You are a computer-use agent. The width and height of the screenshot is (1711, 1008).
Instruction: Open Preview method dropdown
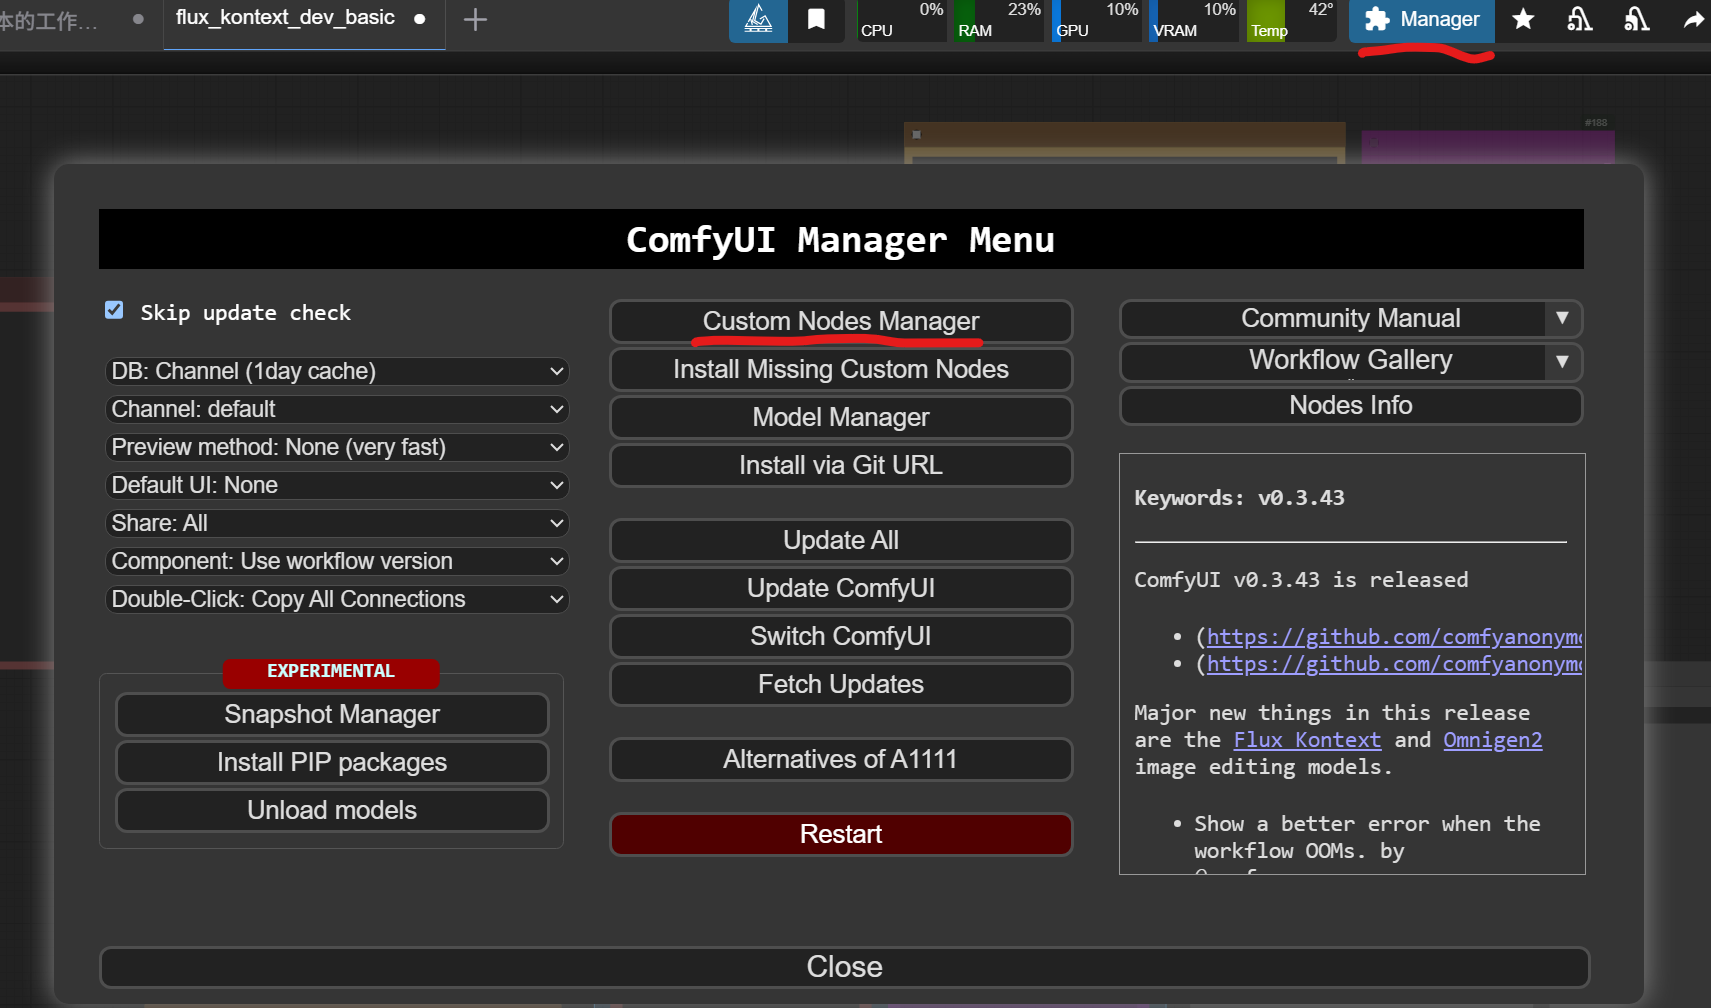[337, 447]
